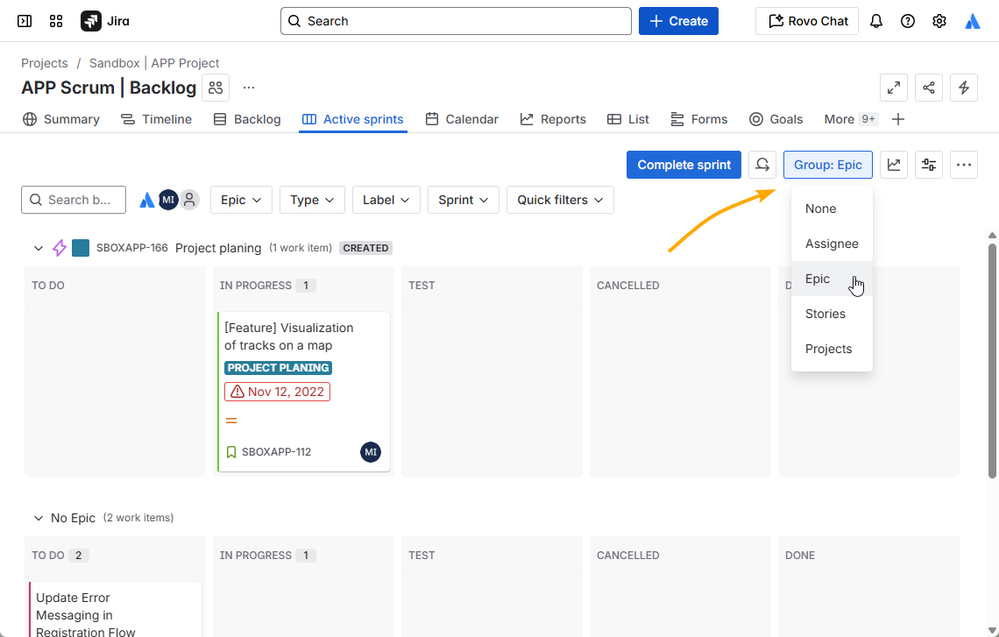Click the PROJECT PLANING epic label on card
This screenshot has height=637, width=999.
pos(278,368)
